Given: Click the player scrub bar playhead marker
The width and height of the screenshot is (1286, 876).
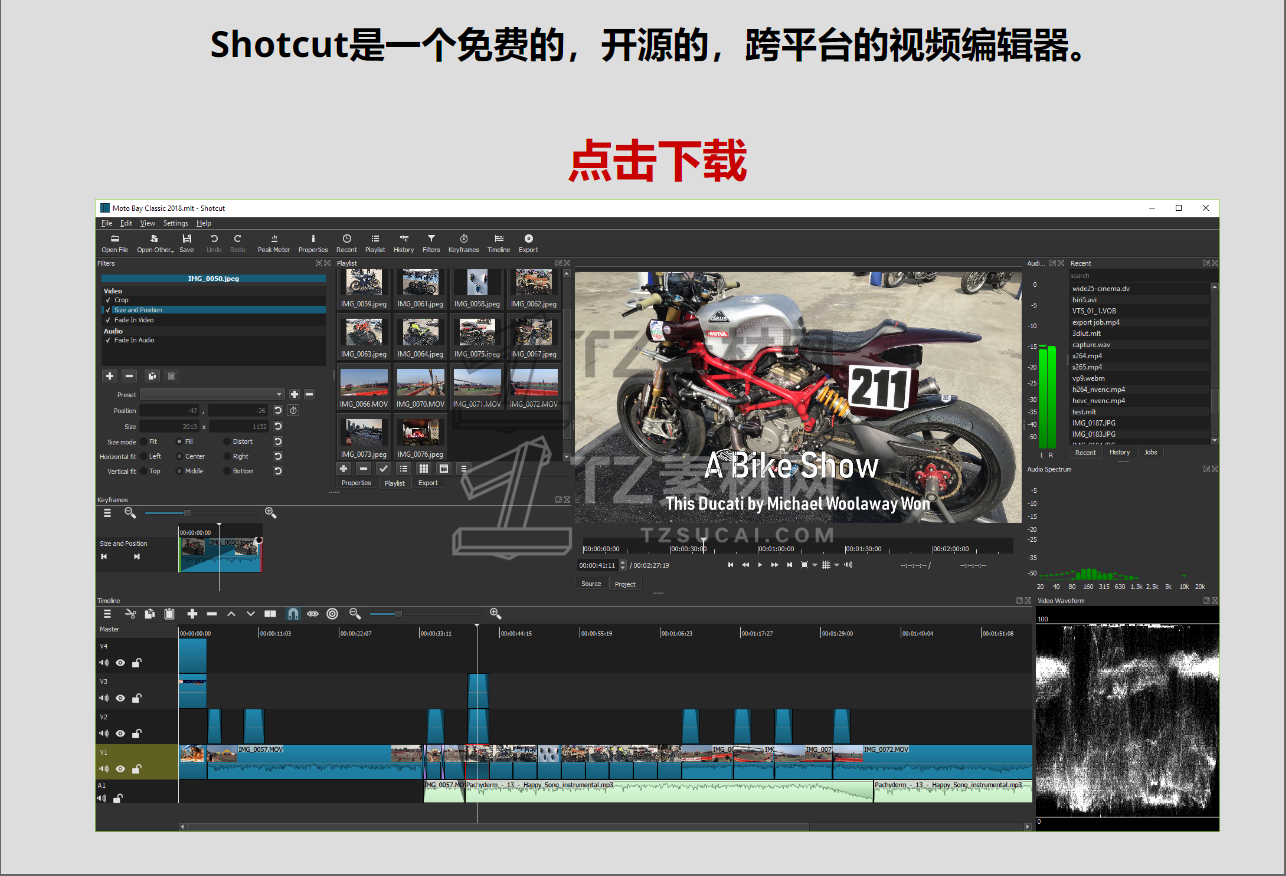Looking at the screenshot, I should [704, 544].
